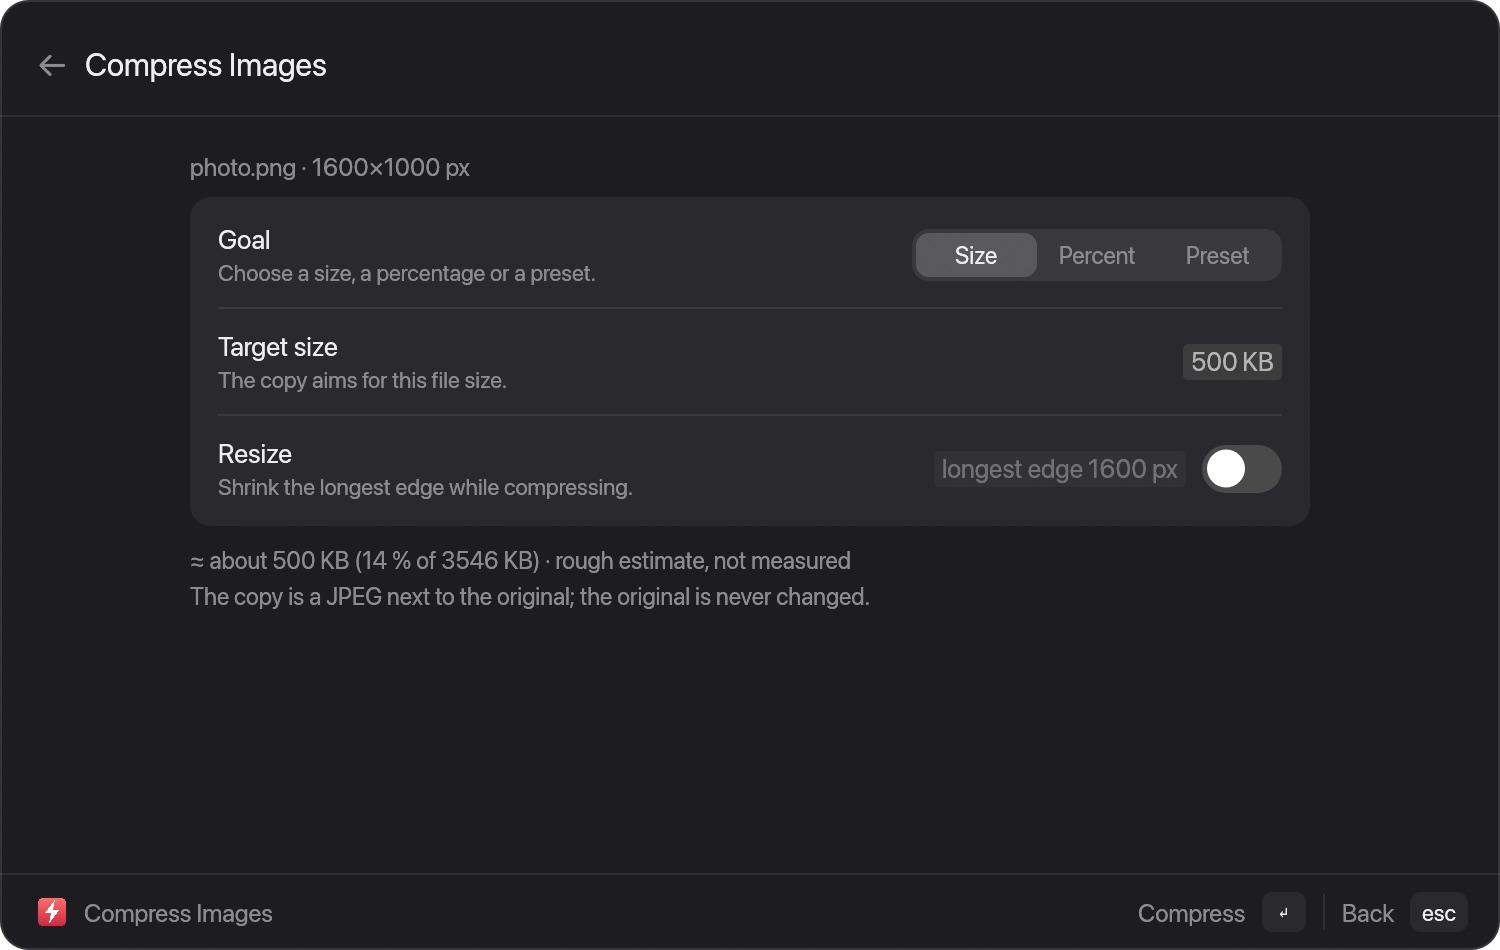The width and height of the screenshot is (1500, 950).
Task: Click the Compress action button
Action: tap(1191, 913)
